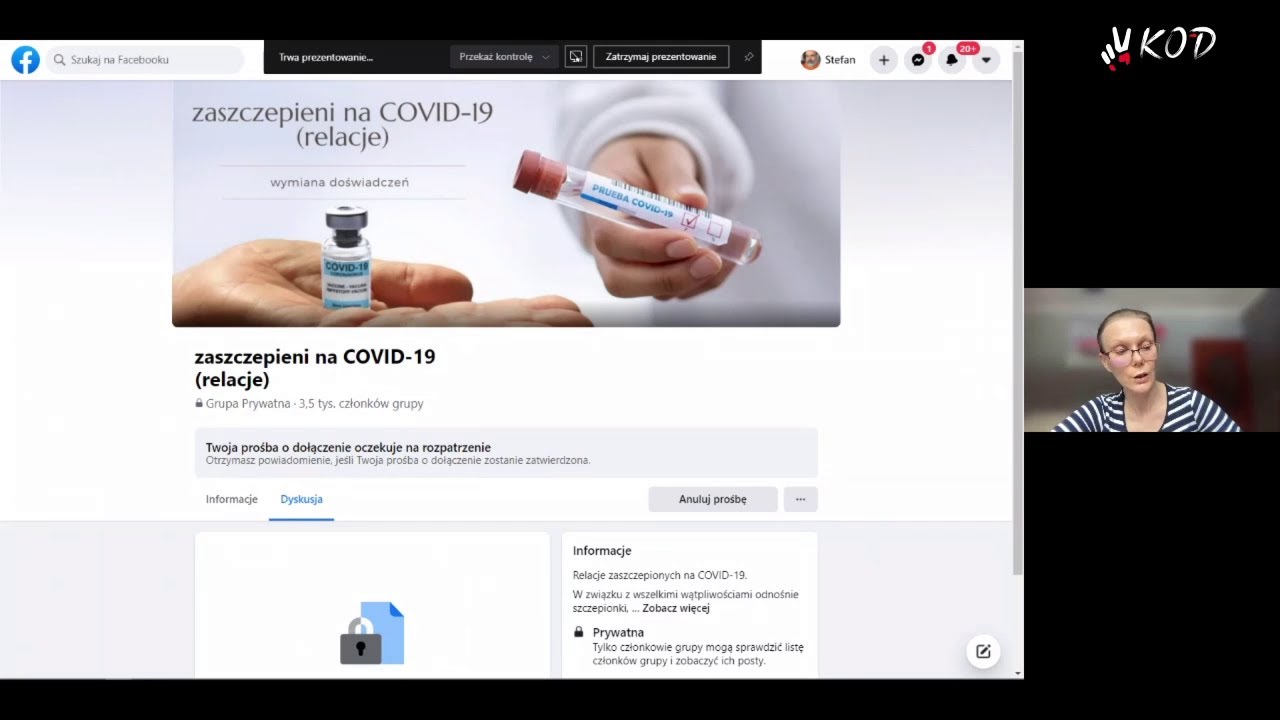This screenshot has height=720, width=1280.
Task: Open Stefan's profile avatar
Action: [811, 60]
